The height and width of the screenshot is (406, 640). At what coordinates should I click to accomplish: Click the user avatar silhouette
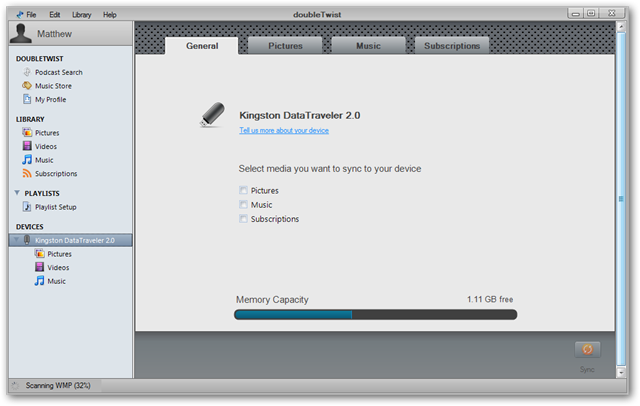(x=21, y=33)
